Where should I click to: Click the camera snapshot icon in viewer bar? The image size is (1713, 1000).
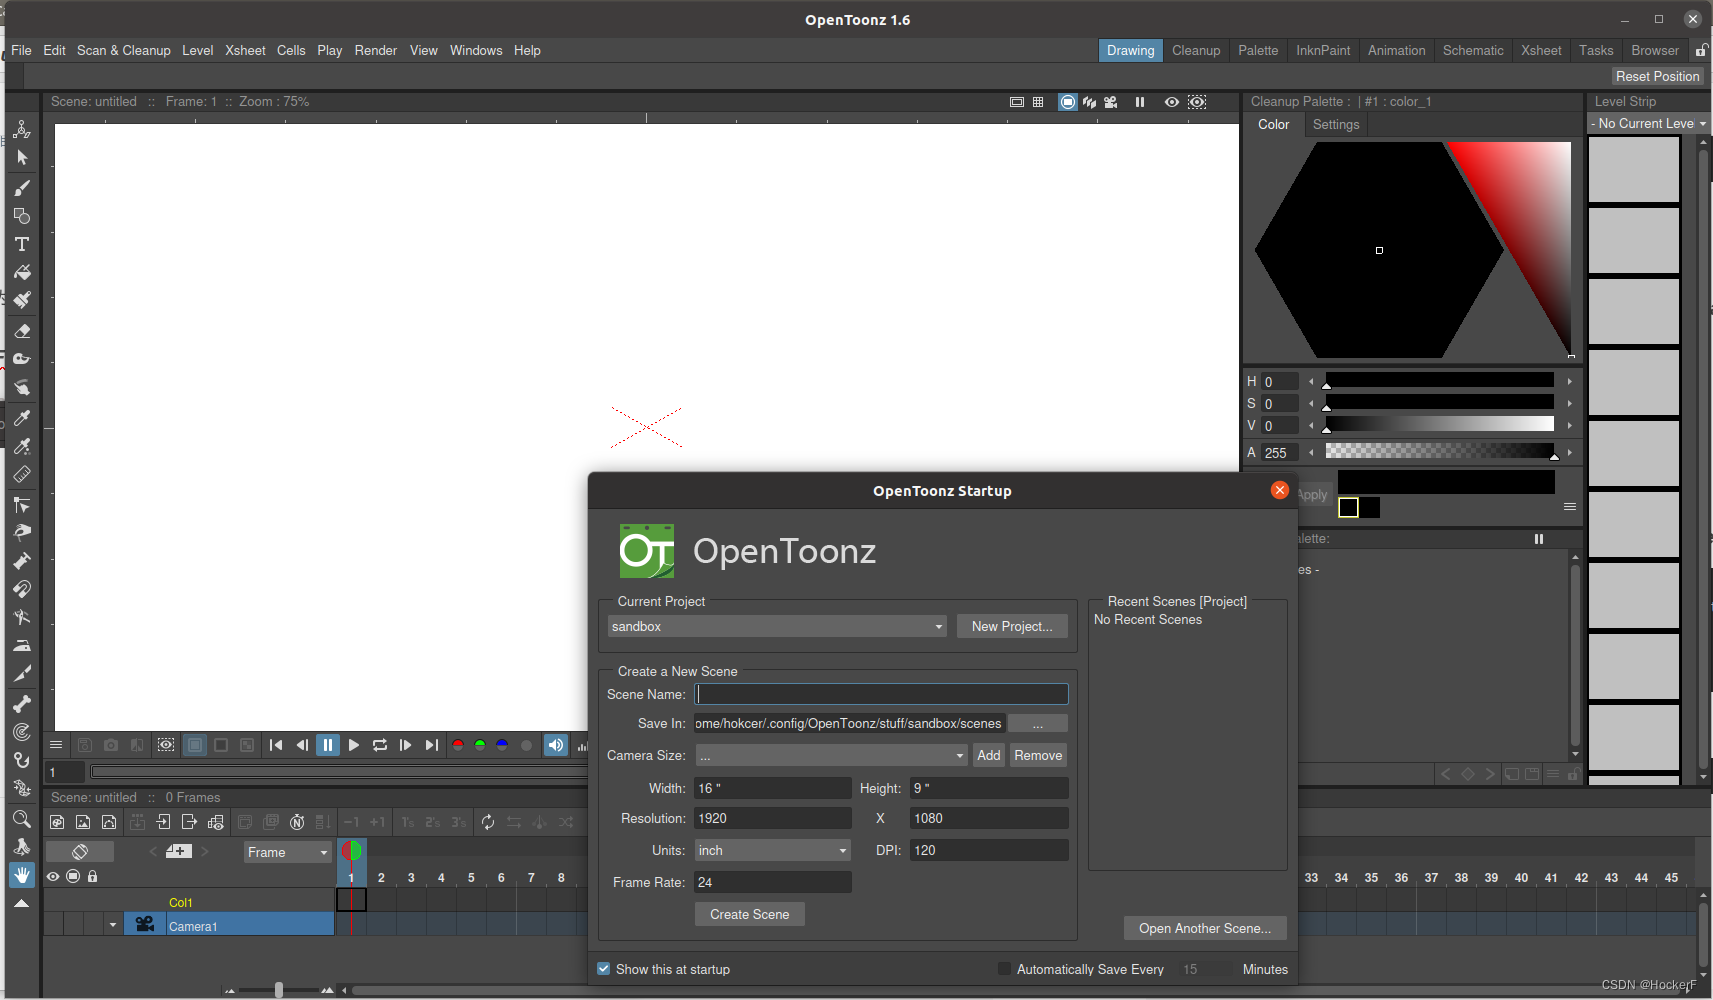tap(111, 745)
